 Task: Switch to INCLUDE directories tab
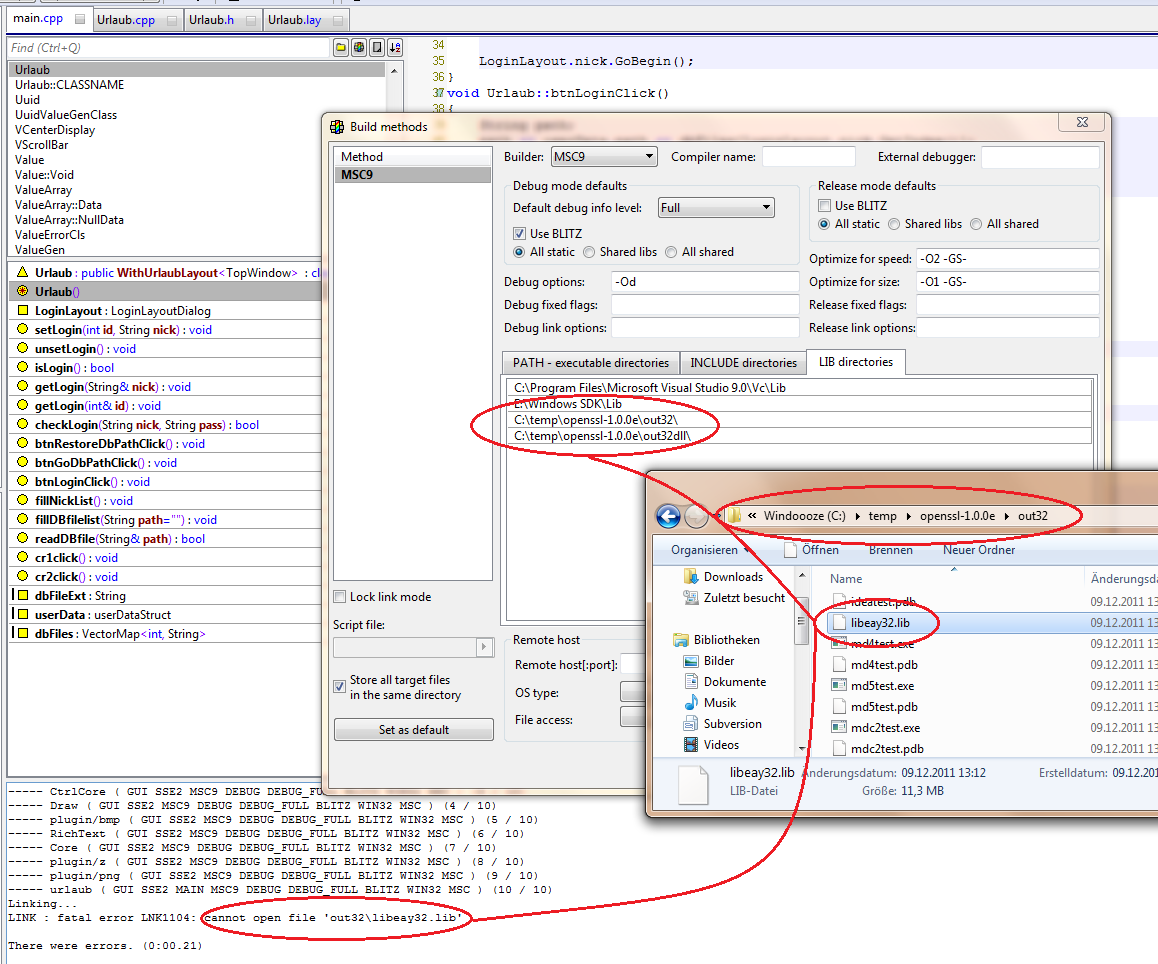[743, 363]
